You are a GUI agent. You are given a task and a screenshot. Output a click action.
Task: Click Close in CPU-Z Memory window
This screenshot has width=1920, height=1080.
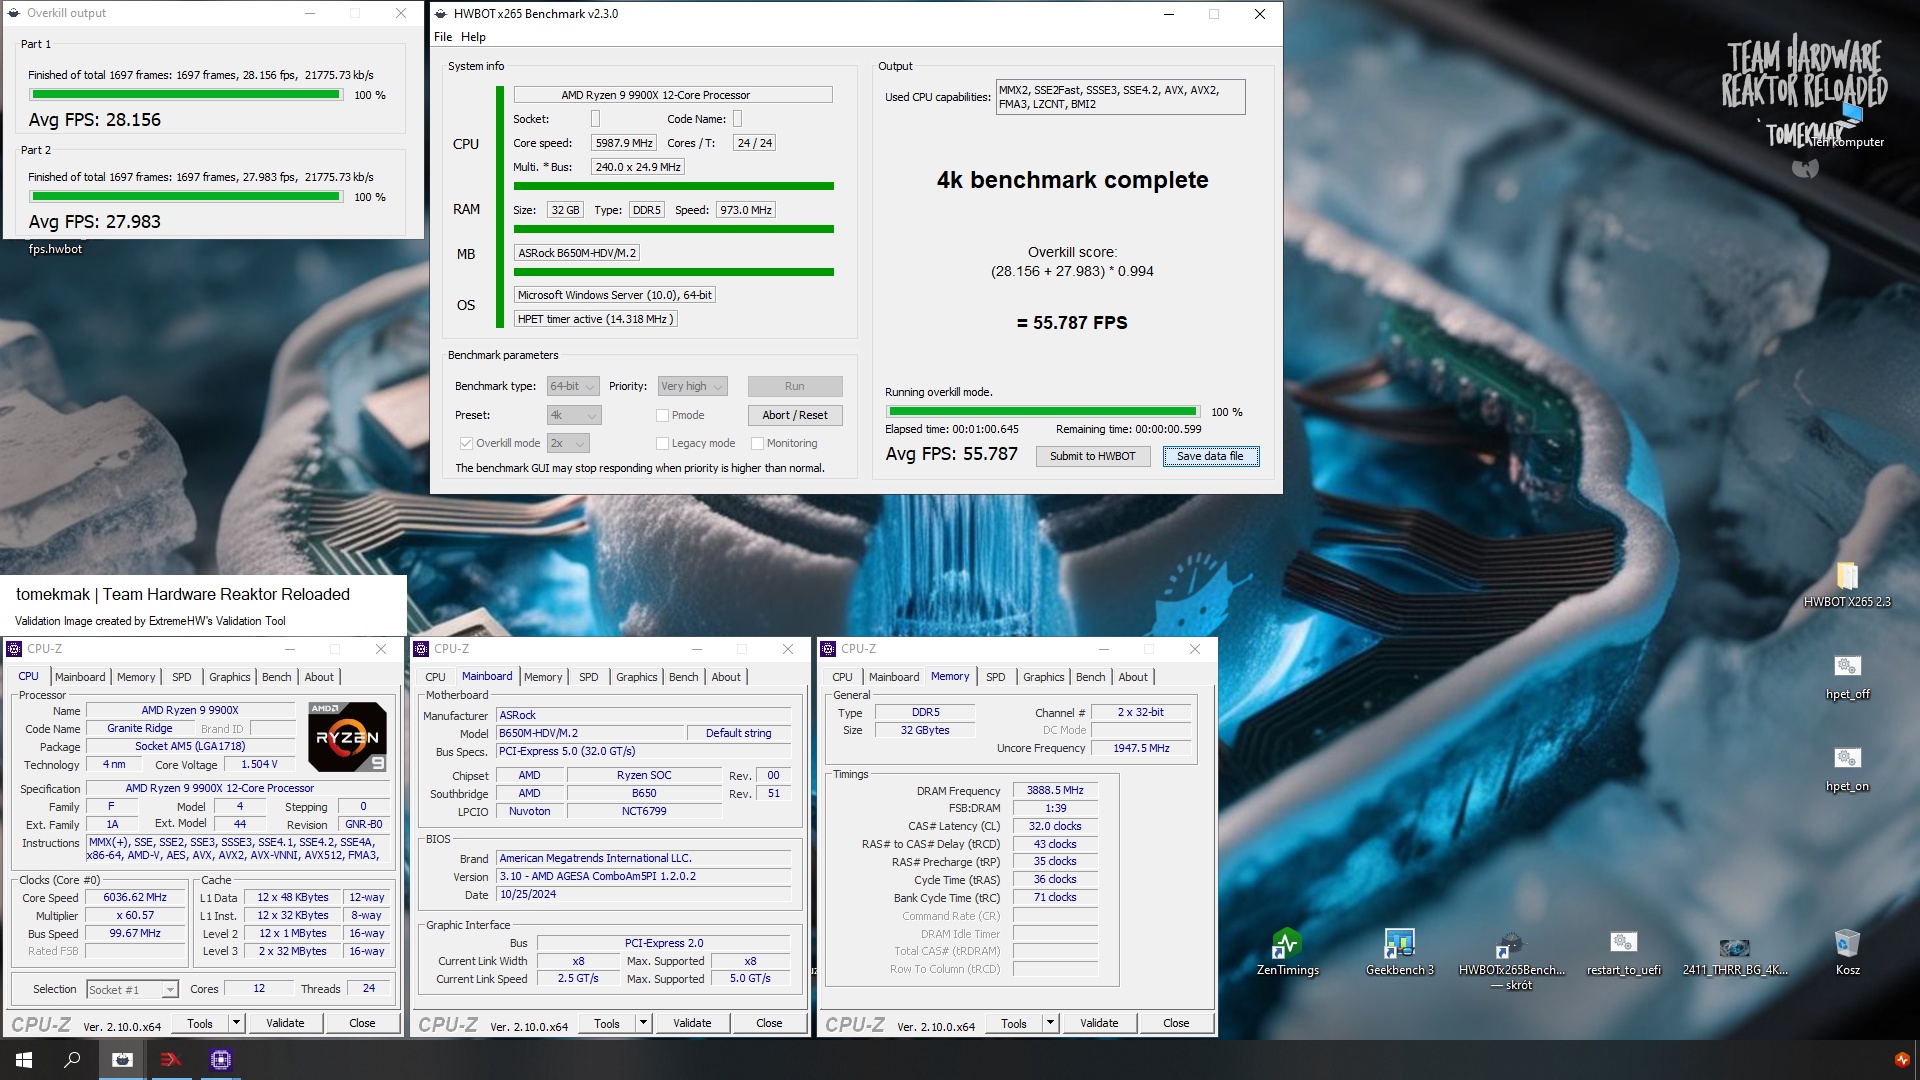click(1176, 1023)
